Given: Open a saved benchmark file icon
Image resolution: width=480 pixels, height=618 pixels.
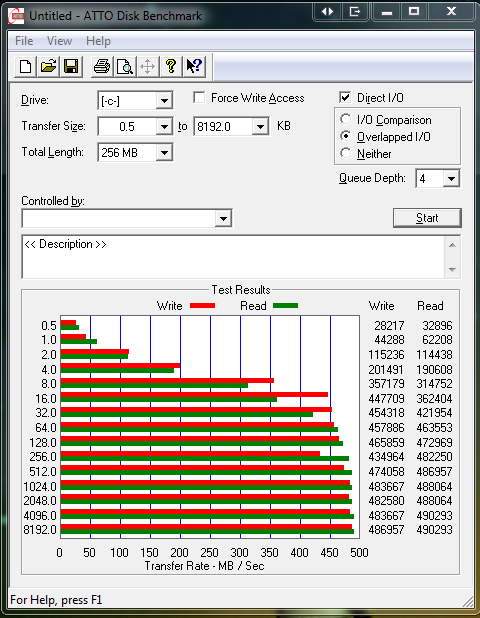Looking at the screenshot, I should [48, 66].
